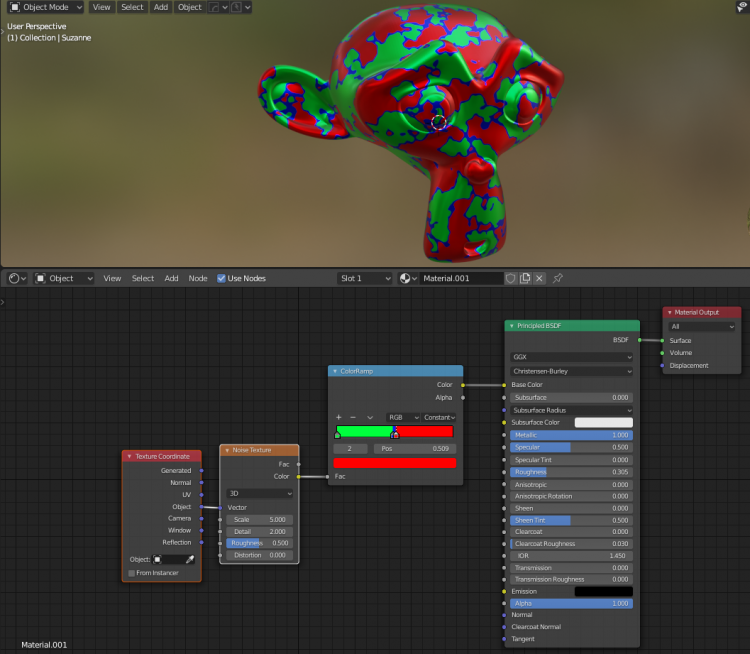Open the Add menu in 3D viewport header
The width and height of the screenshot is (750, 654).
coord(161,7)
